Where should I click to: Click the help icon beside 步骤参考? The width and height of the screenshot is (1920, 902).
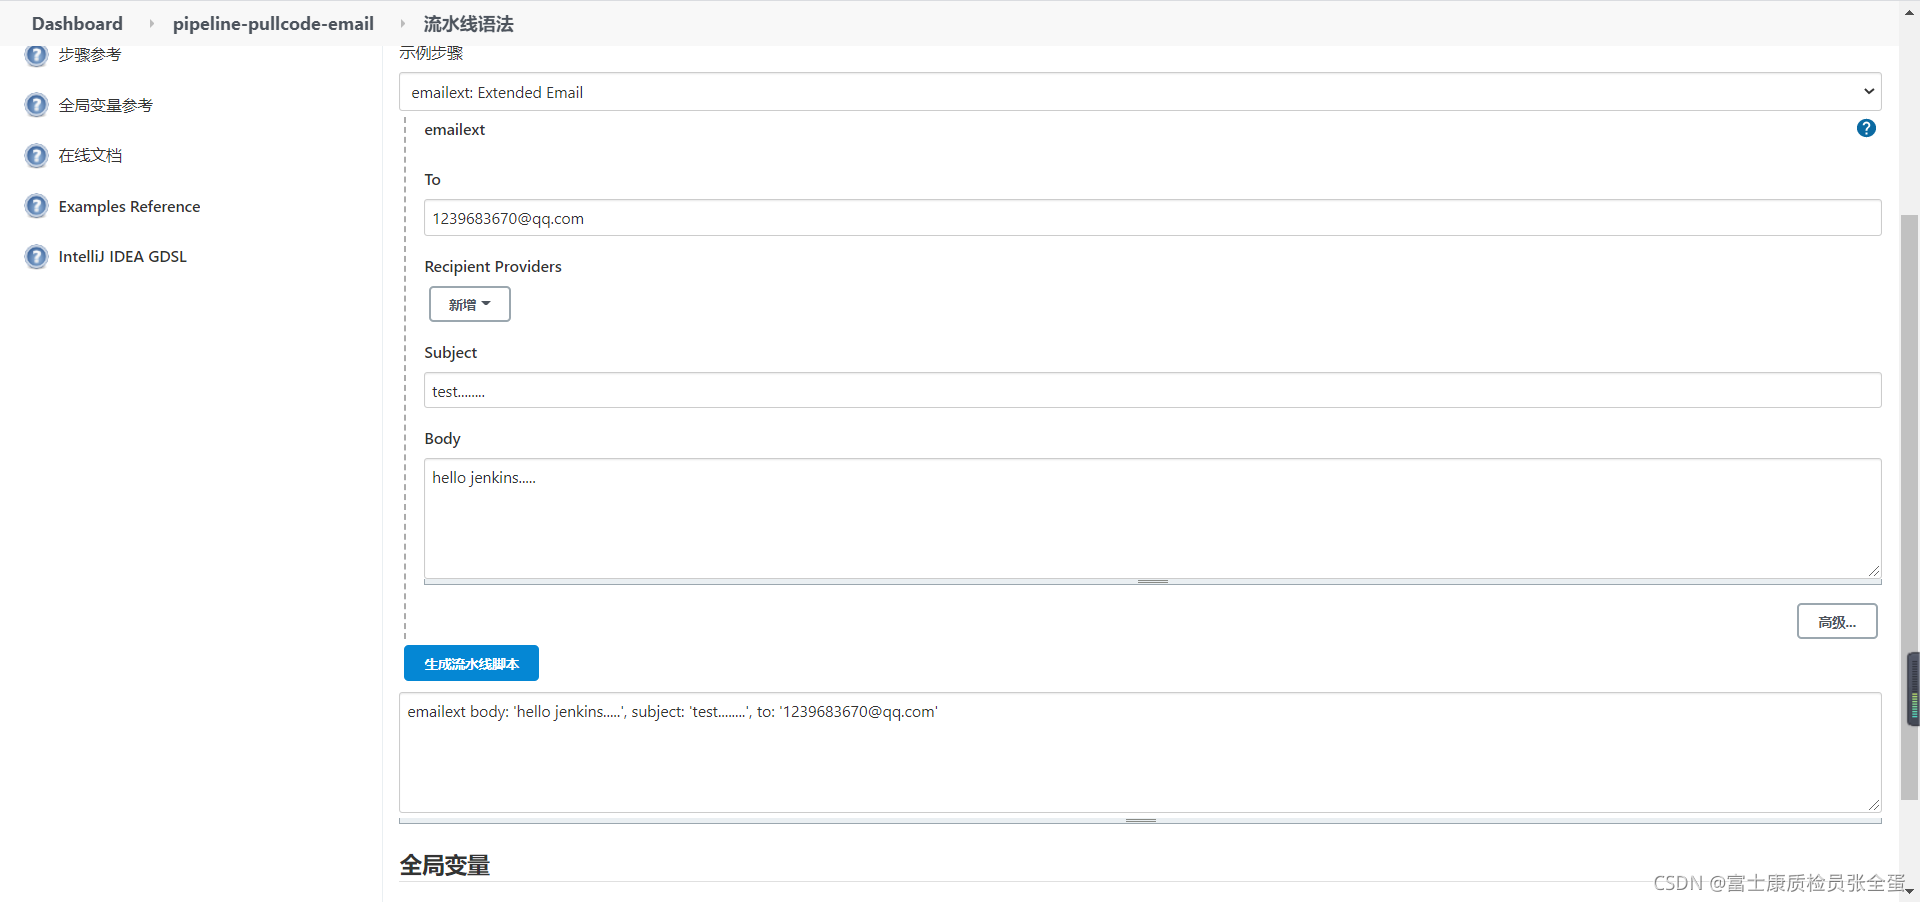coord(36,55)
